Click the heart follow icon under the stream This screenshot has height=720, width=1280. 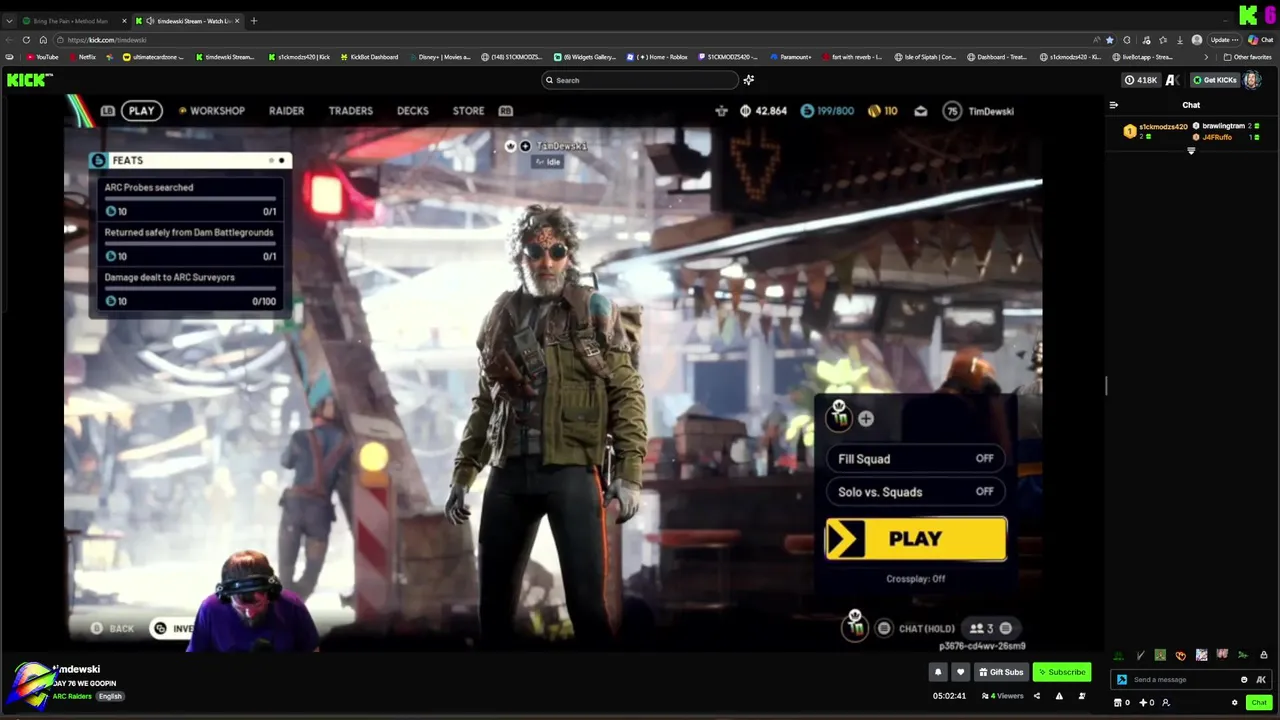coord(960,672)
